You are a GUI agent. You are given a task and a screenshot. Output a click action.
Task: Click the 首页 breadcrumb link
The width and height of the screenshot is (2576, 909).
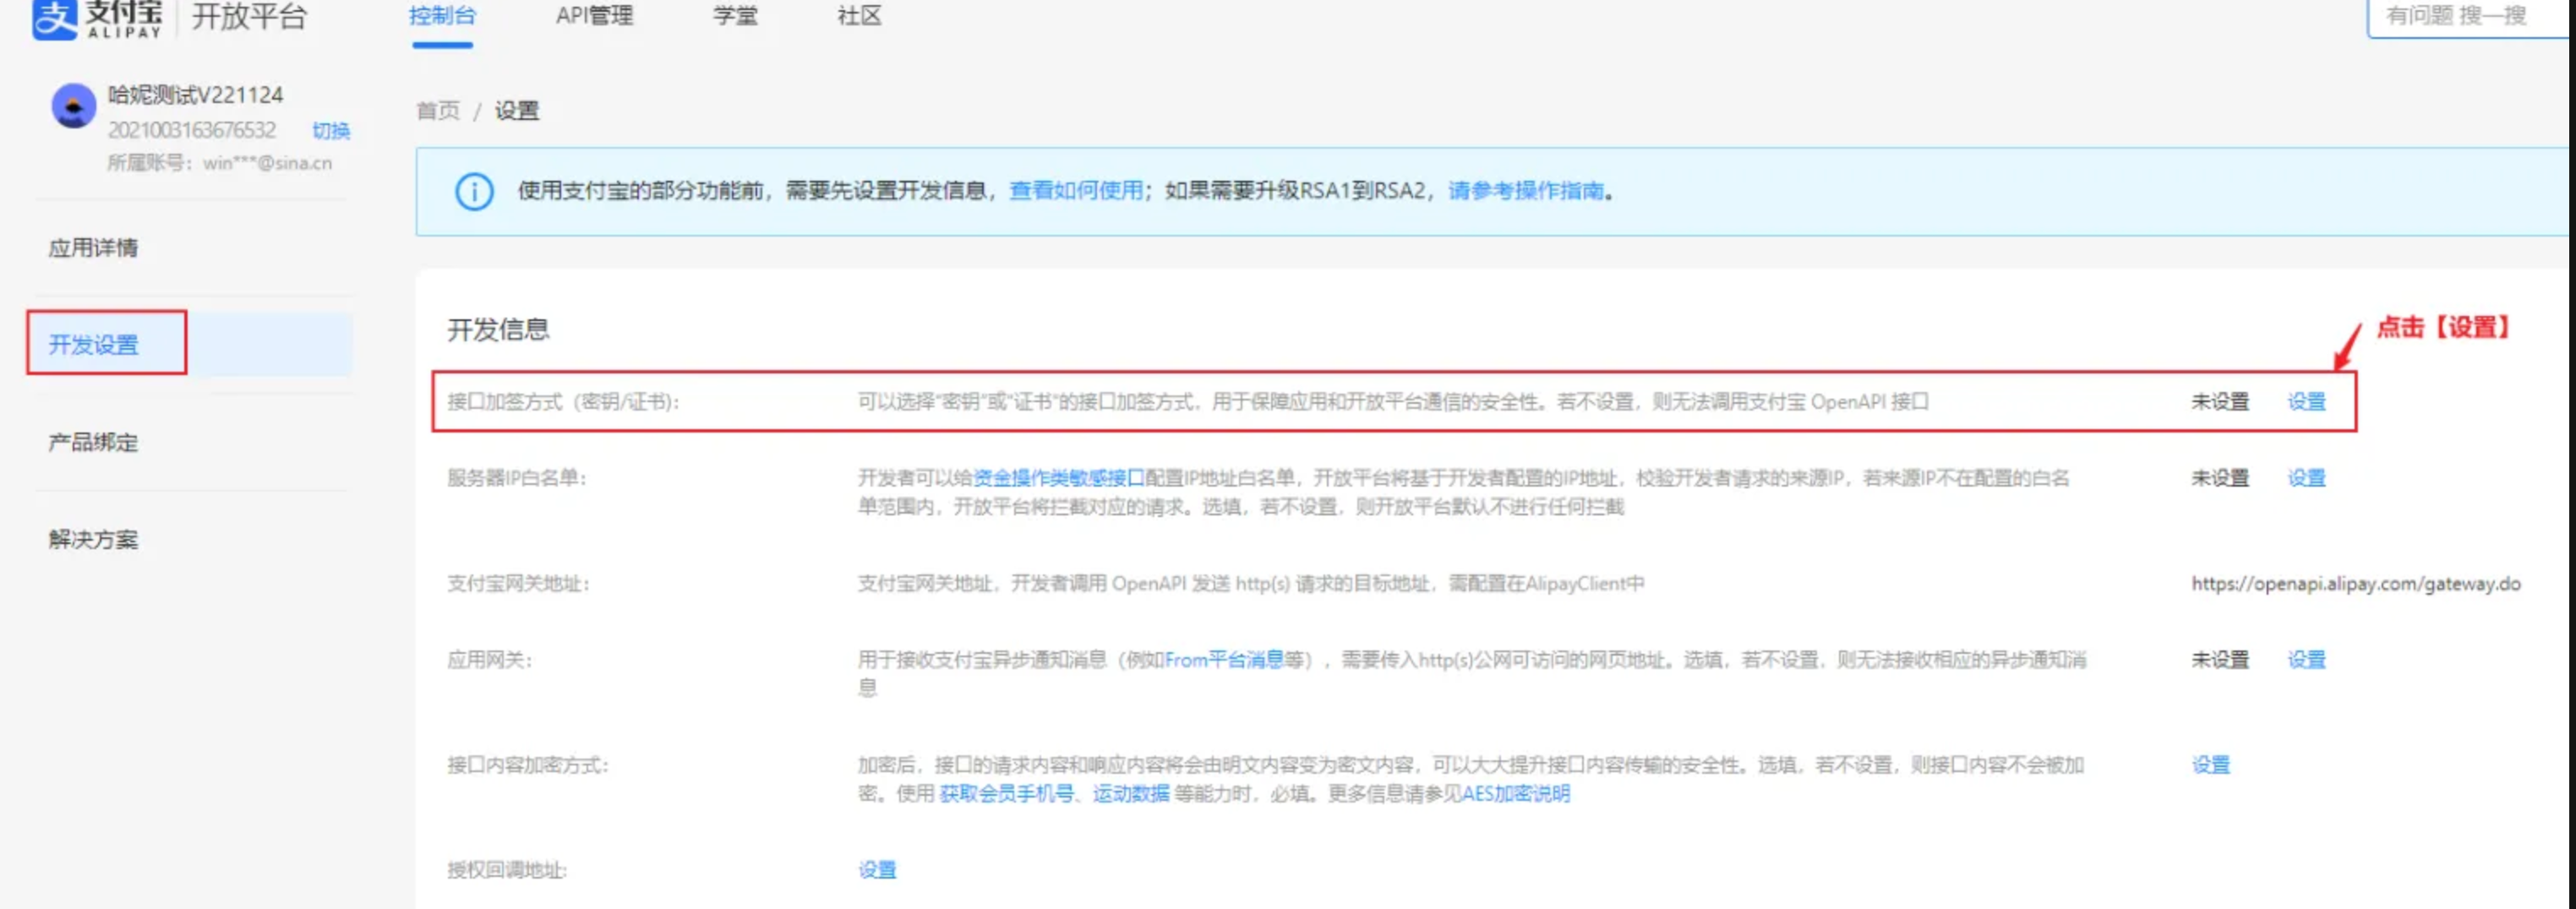tap(438, 110)
